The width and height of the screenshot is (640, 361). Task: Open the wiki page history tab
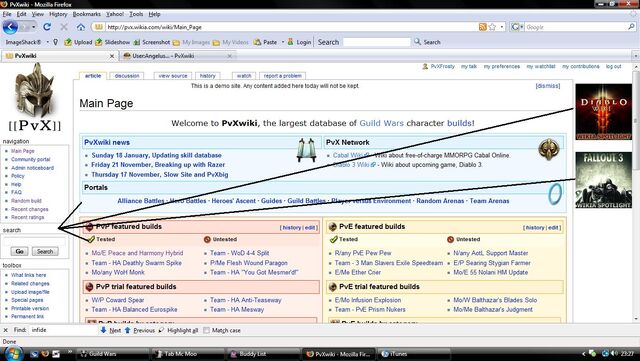[207, 76]
